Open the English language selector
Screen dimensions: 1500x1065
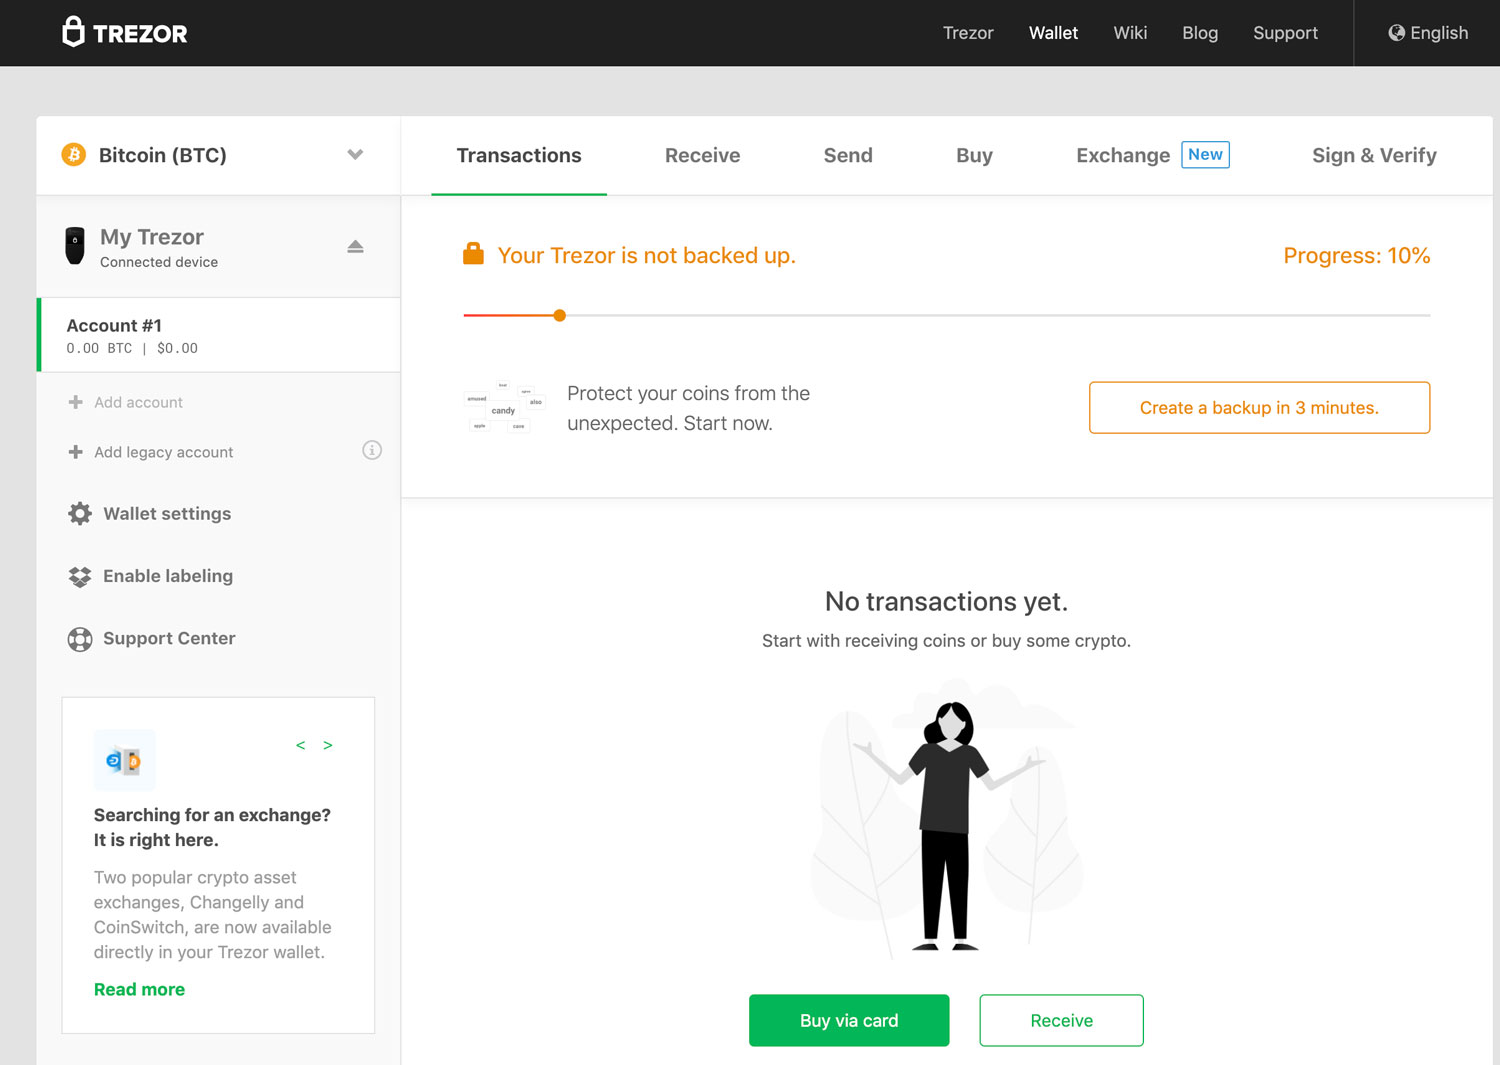point(1428,33)
